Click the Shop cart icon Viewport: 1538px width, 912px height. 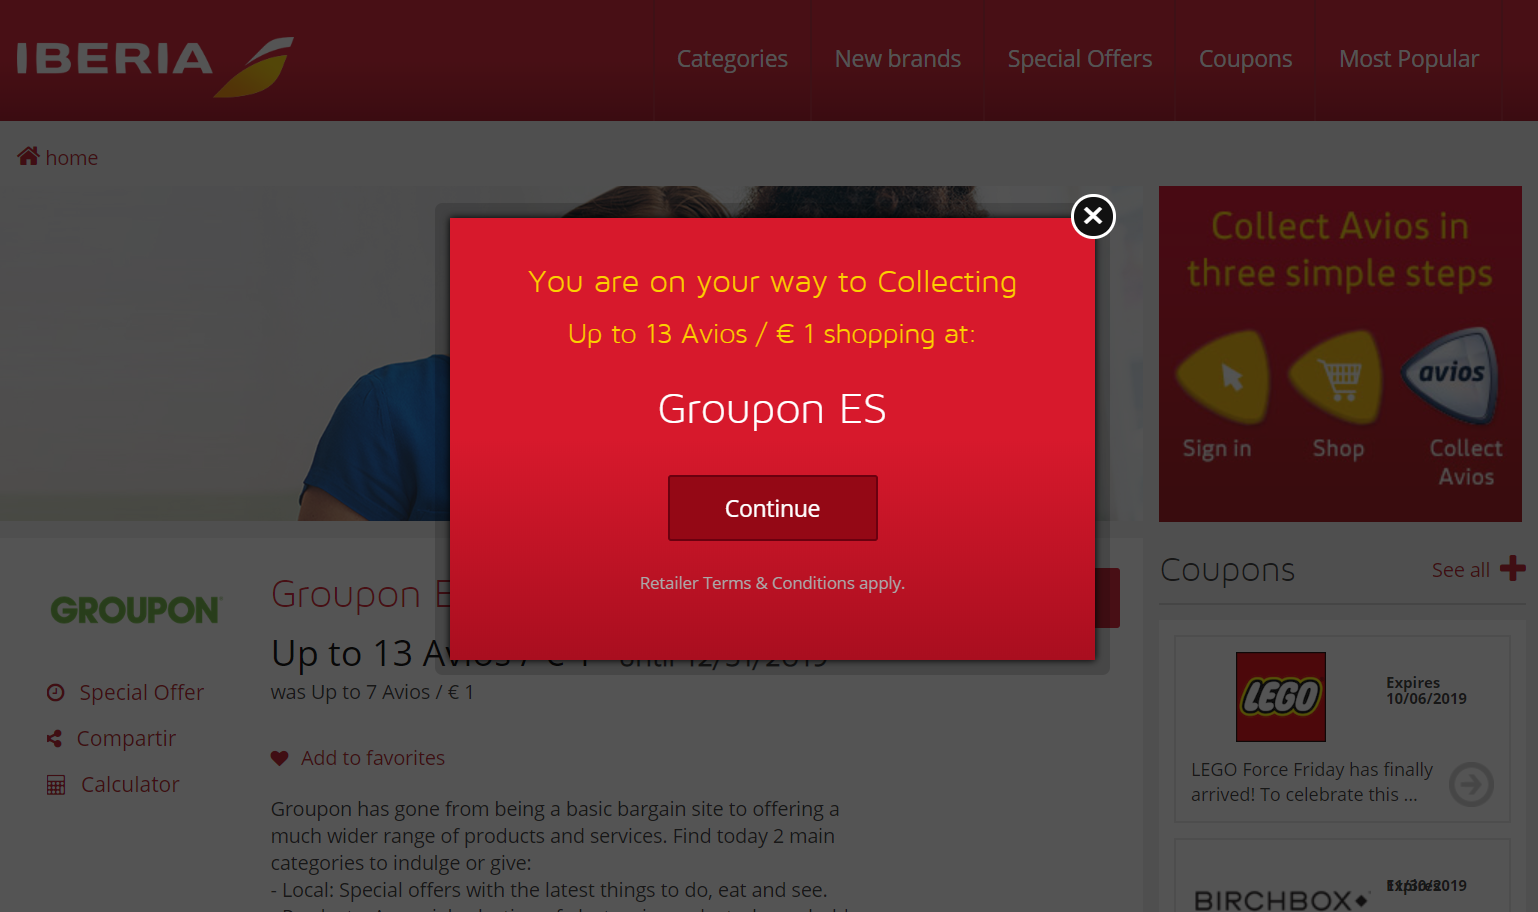tap(1336, 377)
